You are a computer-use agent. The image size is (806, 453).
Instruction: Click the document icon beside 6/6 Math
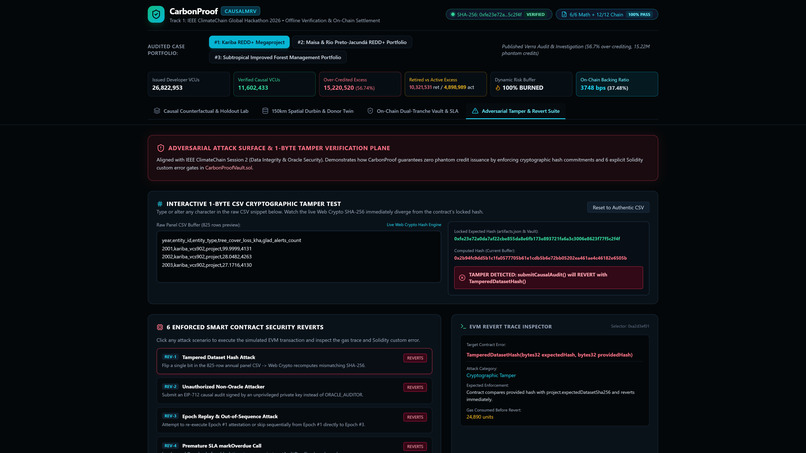564,14
